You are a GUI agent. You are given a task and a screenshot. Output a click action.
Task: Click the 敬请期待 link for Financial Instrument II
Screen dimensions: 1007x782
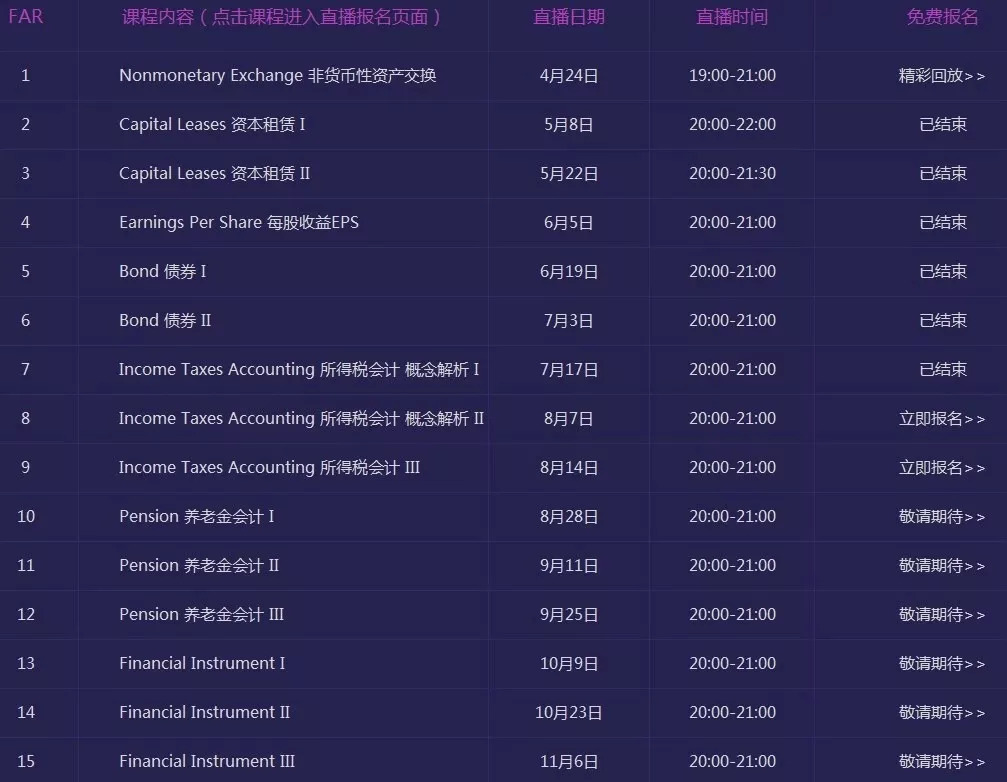[941, 712]
